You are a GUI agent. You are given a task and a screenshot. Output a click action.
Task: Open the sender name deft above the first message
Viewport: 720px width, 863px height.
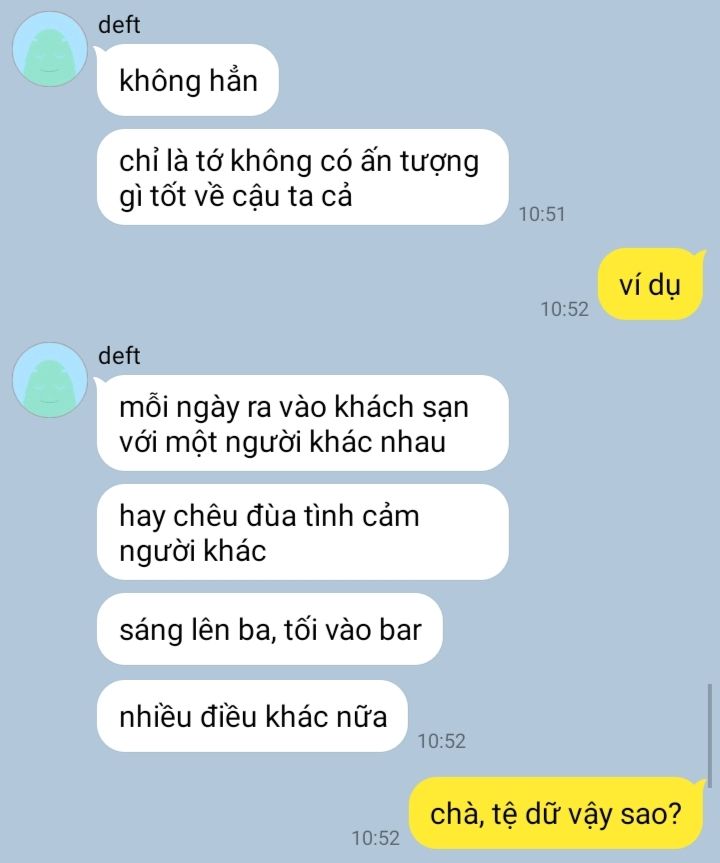click(x=119, y=25)
